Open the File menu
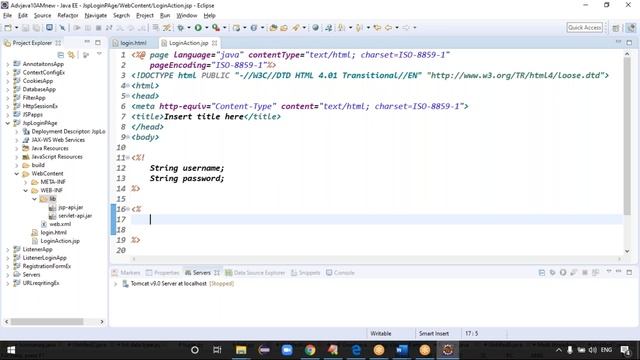This screenshot has height=360, width=640. (7, 16)
